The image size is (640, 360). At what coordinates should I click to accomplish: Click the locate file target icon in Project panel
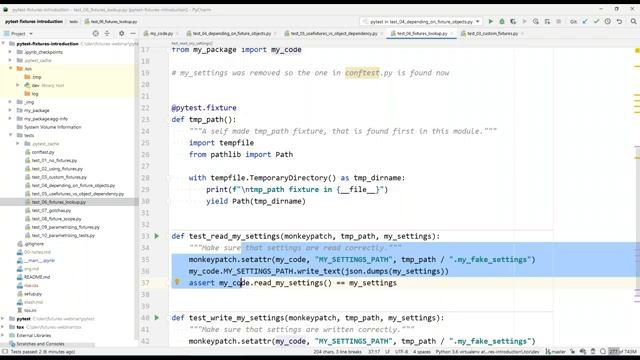point(96,33)
